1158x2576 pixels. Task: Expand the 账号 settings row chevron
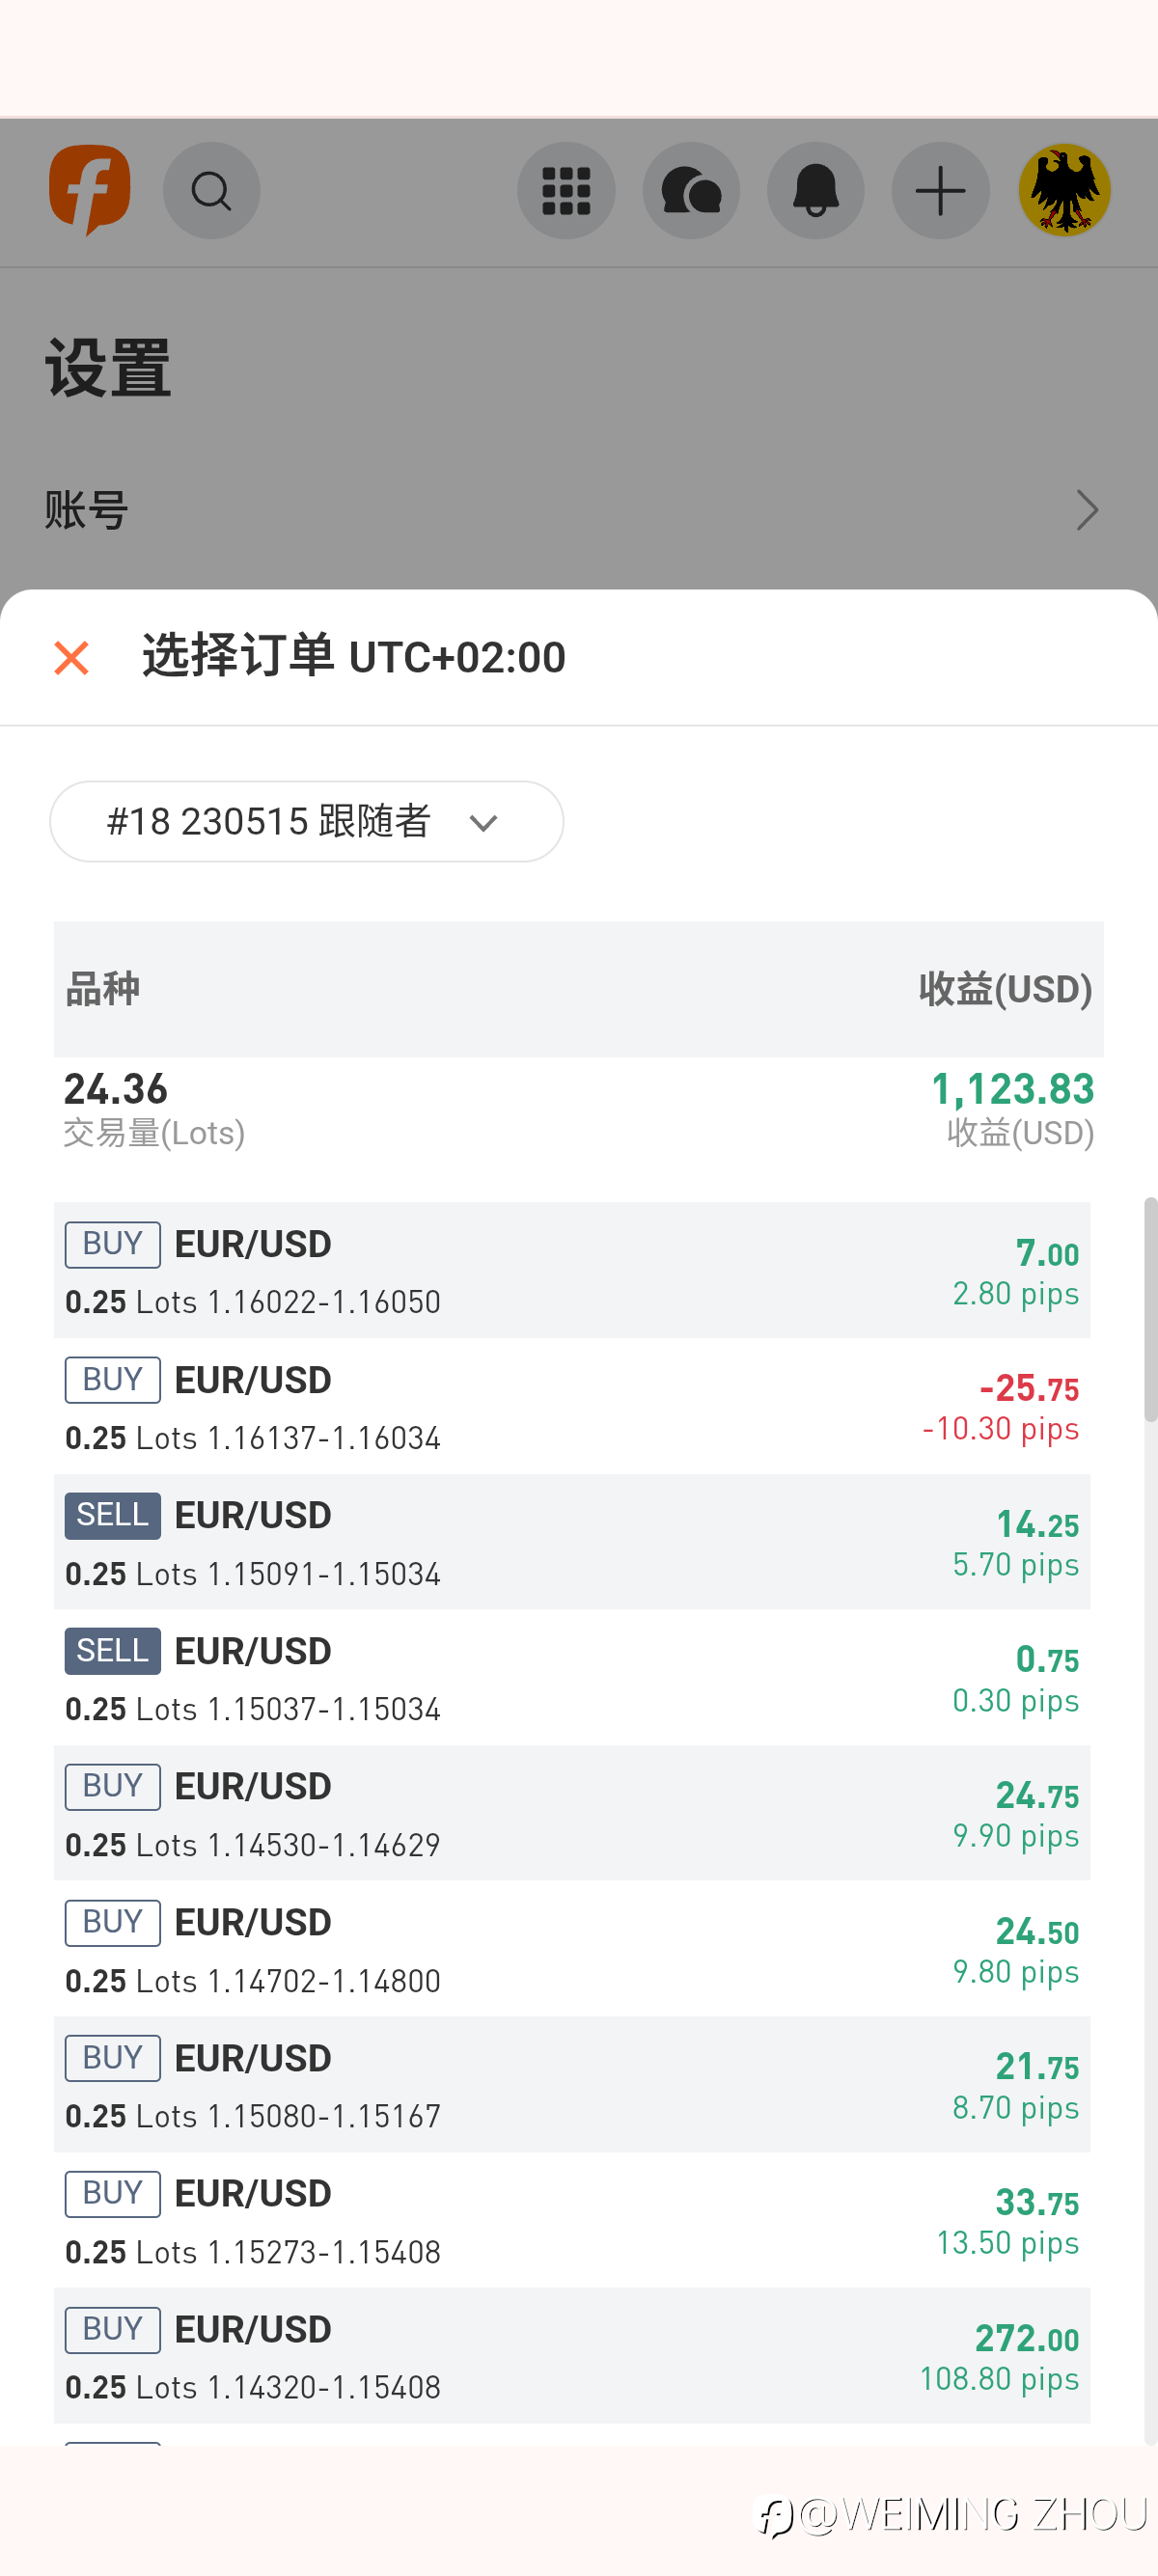pyautogui.click(x=1087, y=510)
